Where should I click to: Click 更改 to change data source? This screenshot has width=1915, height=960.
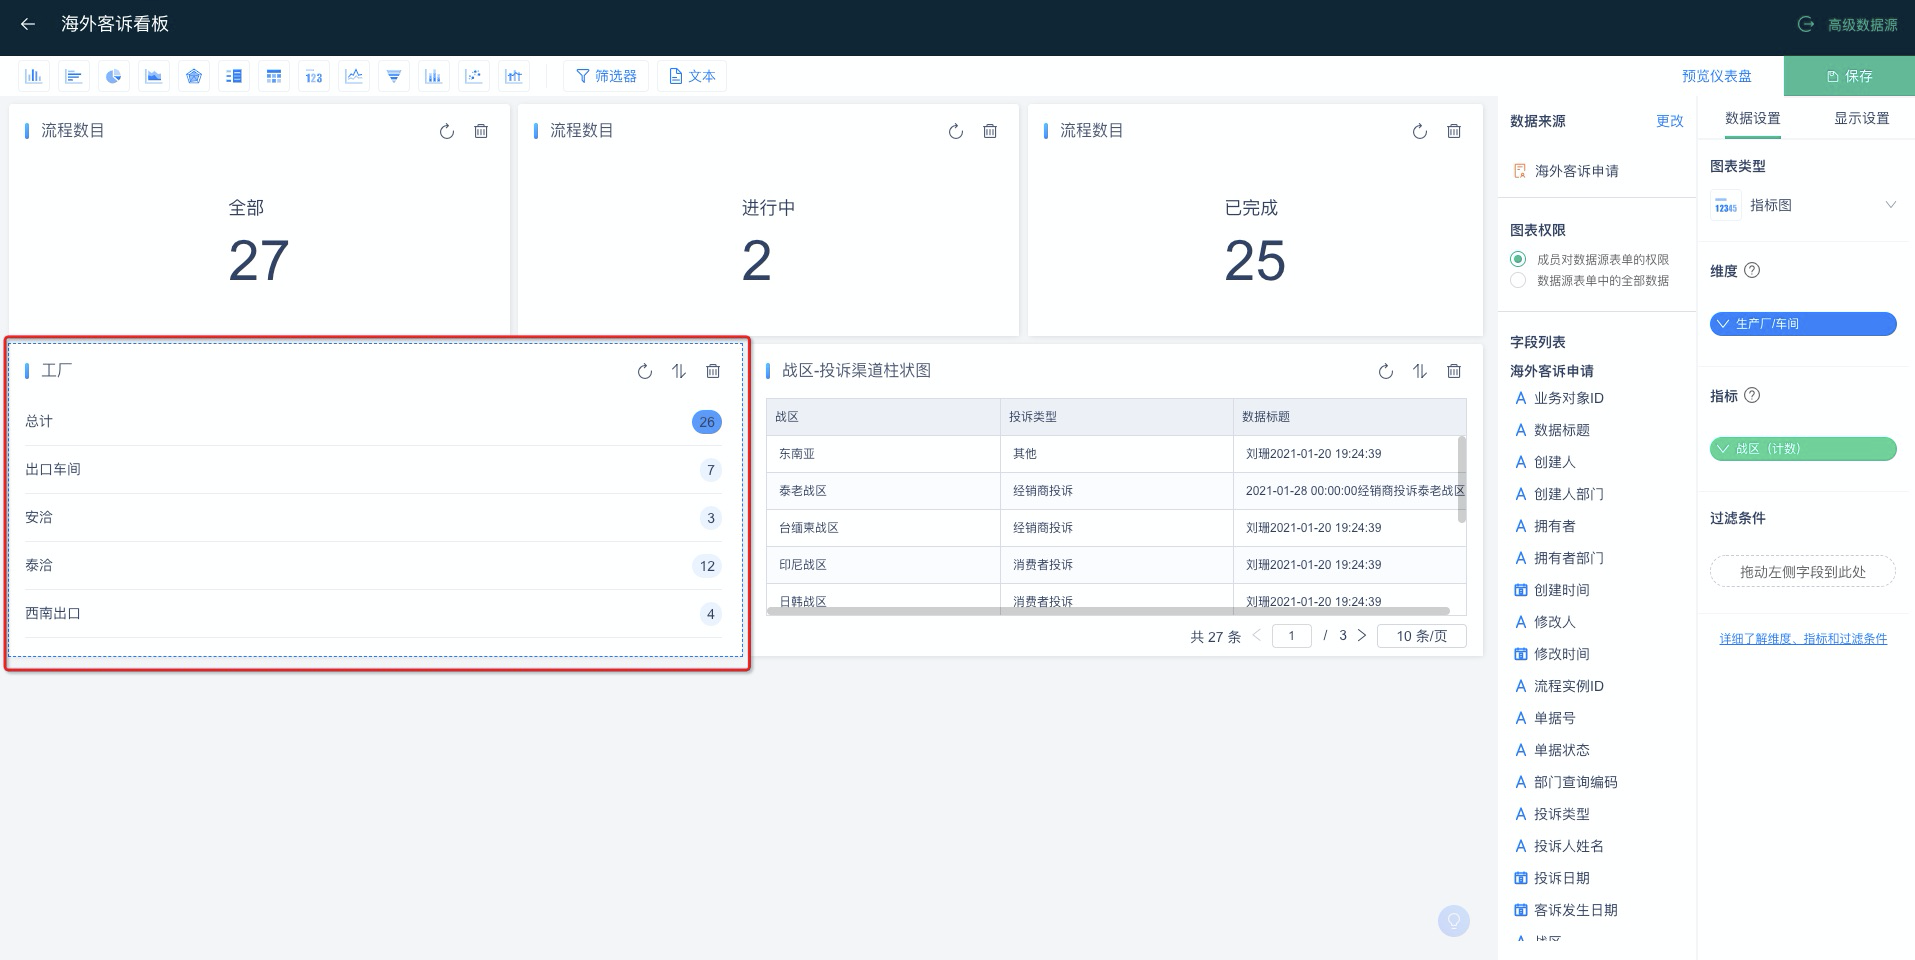click(x=1669, y=121)
